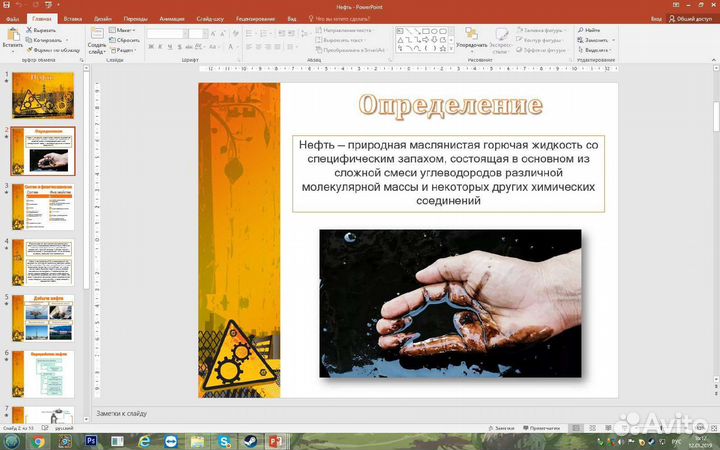Click the Tell me what to do box
The width and height of the screenshot is (720, 450).
(339, 19)
